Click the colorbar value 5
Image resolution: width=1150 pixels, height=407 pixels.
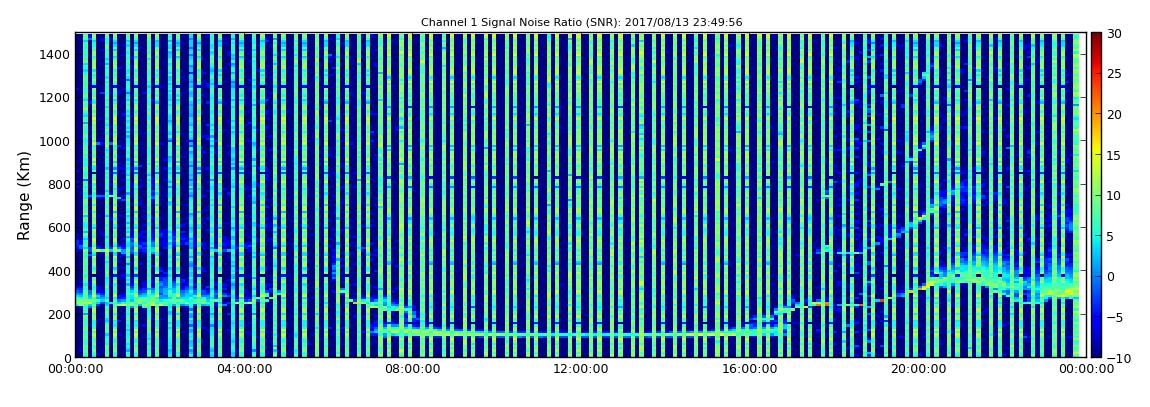(x=1111, y=236)
